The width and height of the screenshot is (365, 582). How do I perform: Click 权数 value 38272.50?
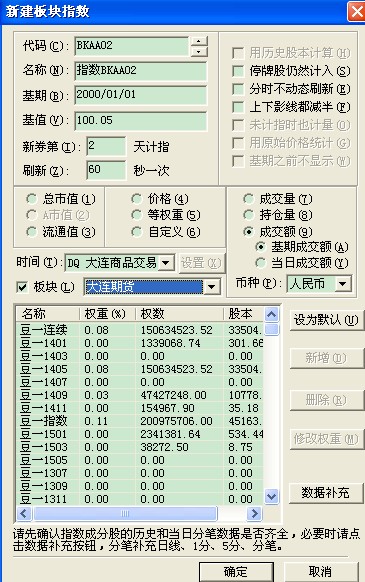(x=164, y=447)
